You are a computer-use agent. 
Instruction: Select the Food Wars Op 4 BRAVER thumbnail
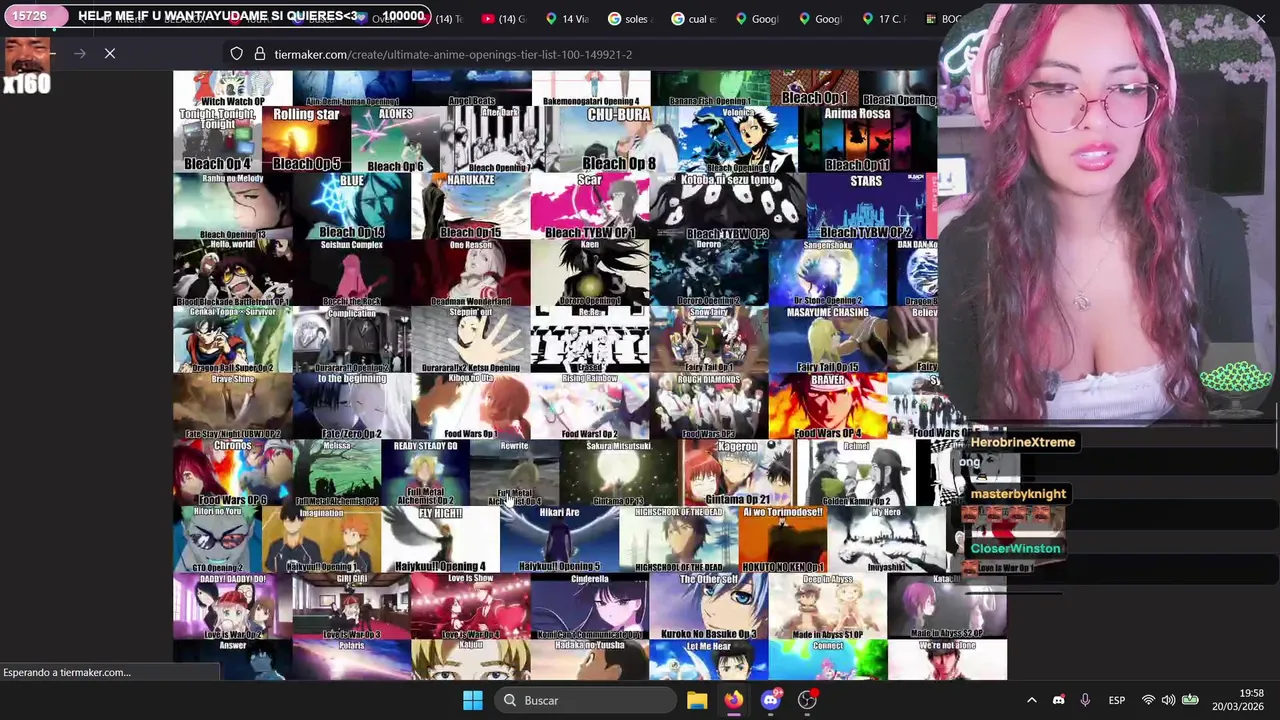[x=828, y=406]
